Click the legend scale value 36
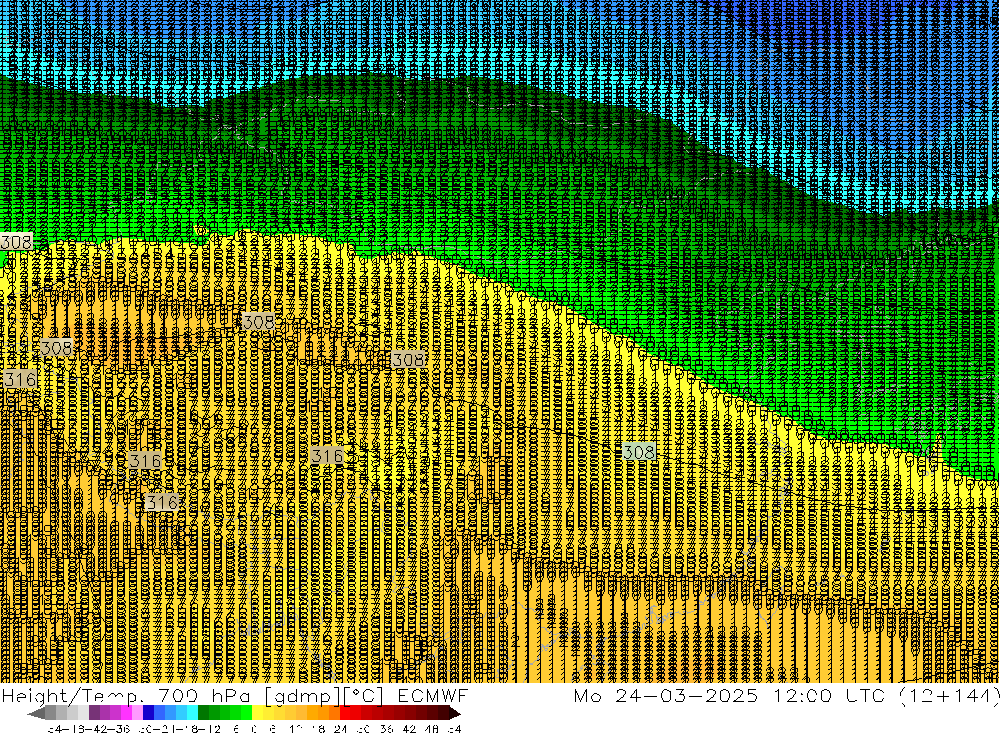This screenshot has height=733, width=1000. pyautogui.click(x=387, y=729)
